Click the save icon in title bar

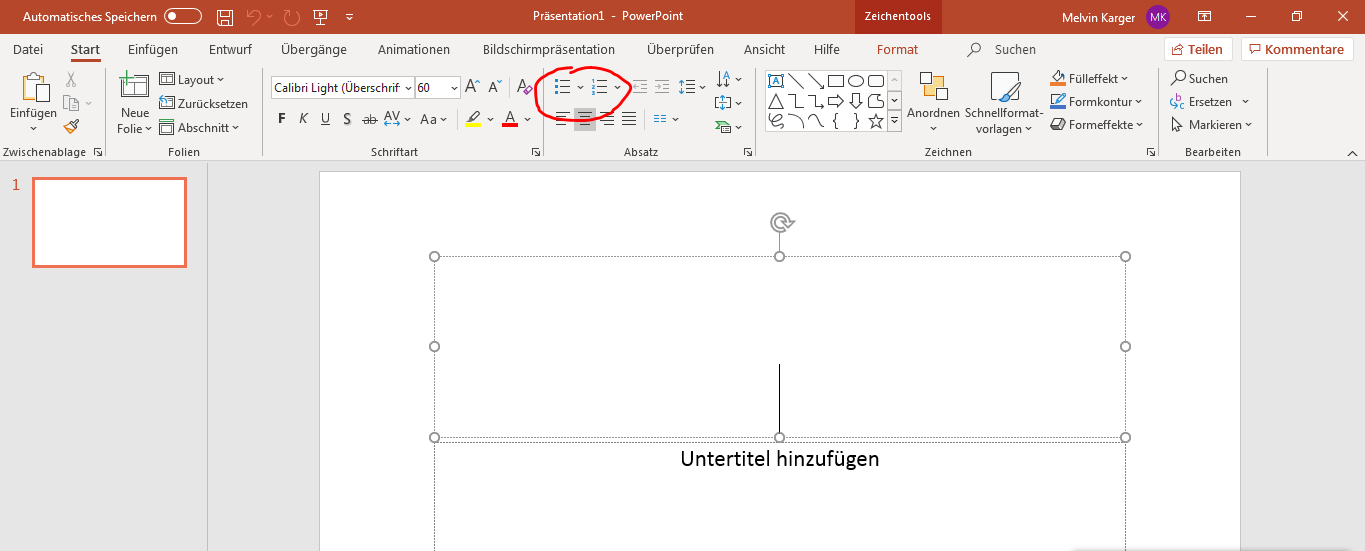(225, 17)
